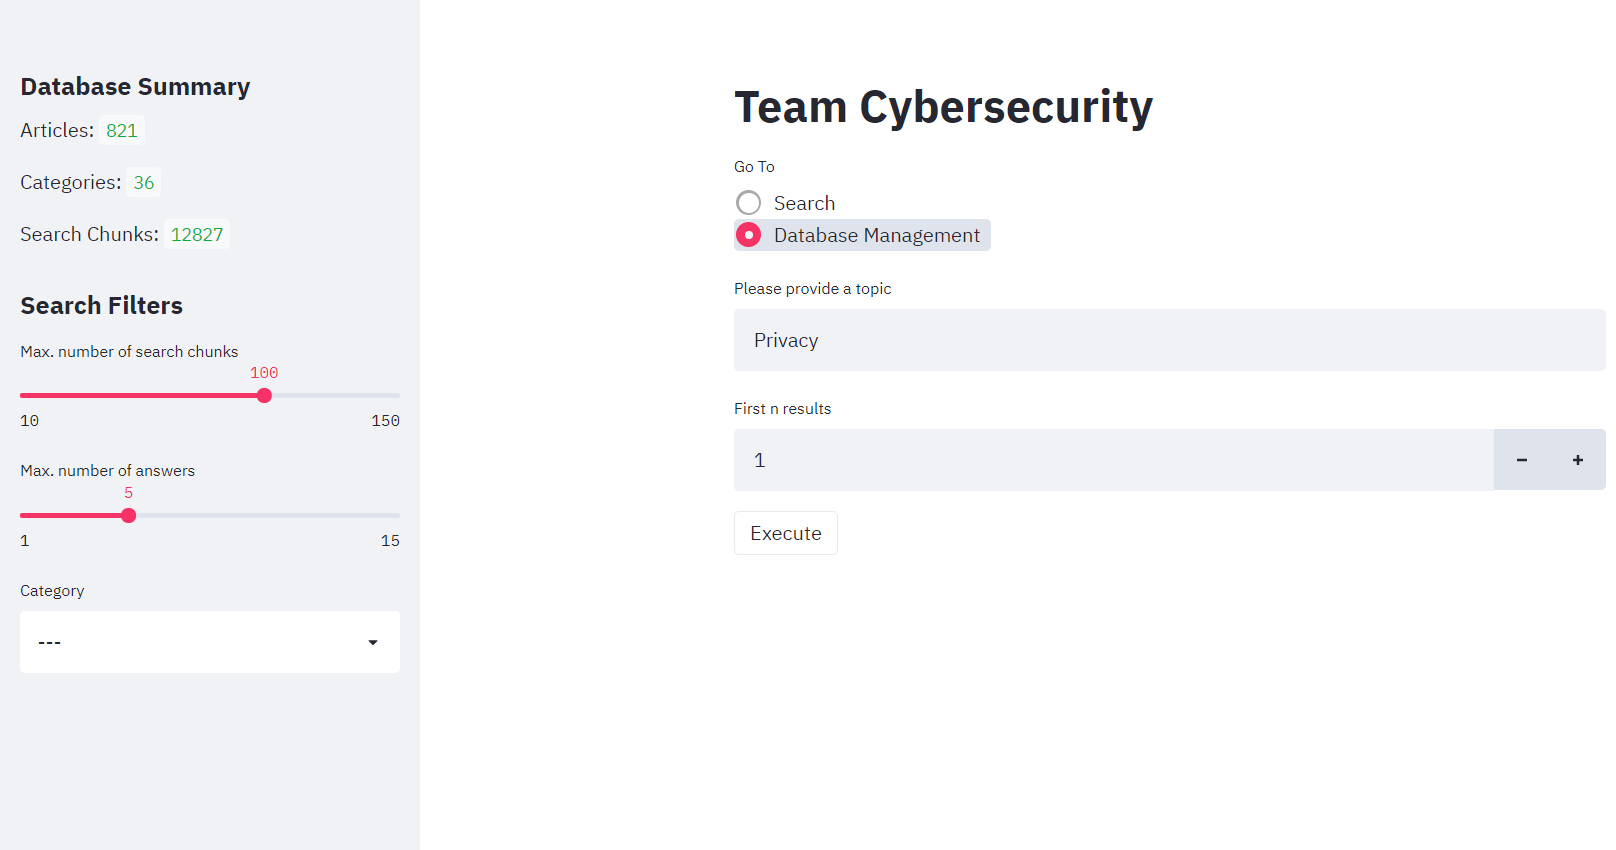Click the minus stepper to decrease results
The width and height of the screenshot is (1616, 850).
pos(1521,460)
